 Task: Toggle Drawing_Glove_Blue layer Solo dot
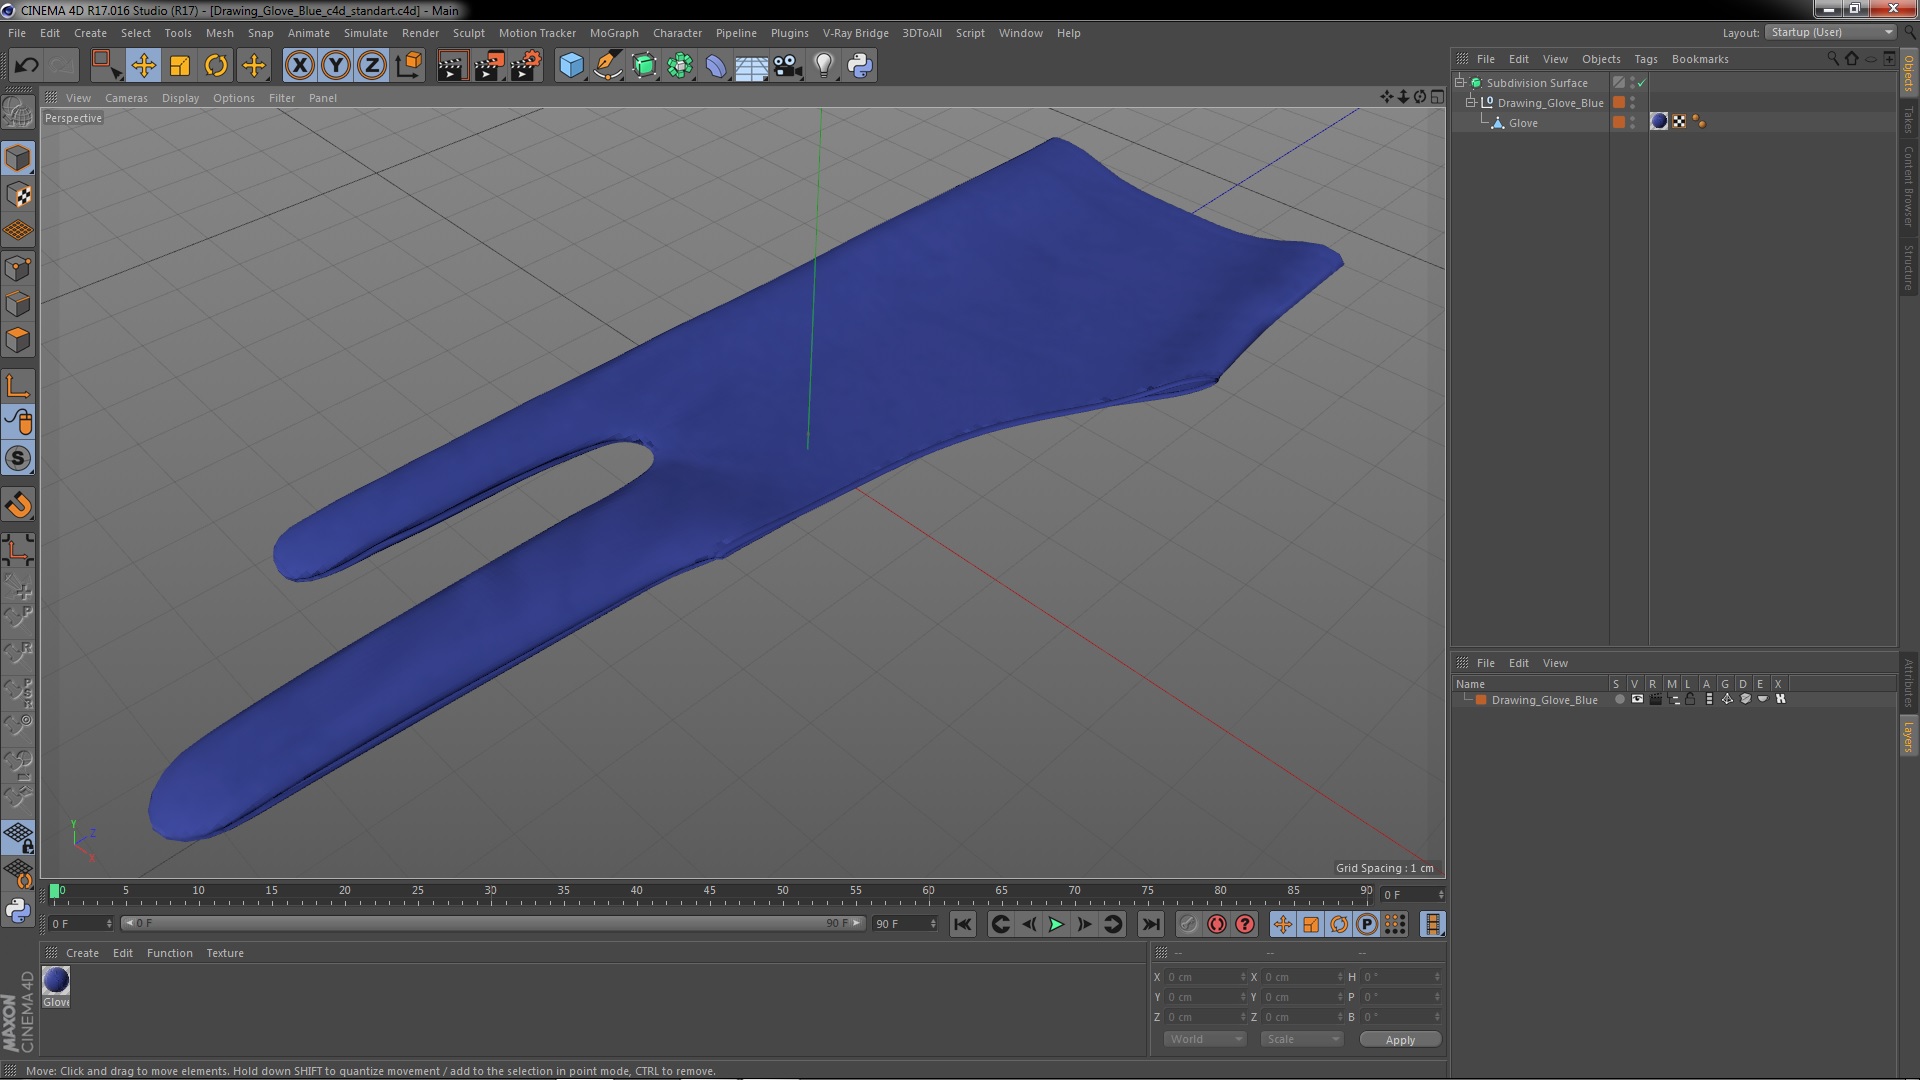[1619, 699]
